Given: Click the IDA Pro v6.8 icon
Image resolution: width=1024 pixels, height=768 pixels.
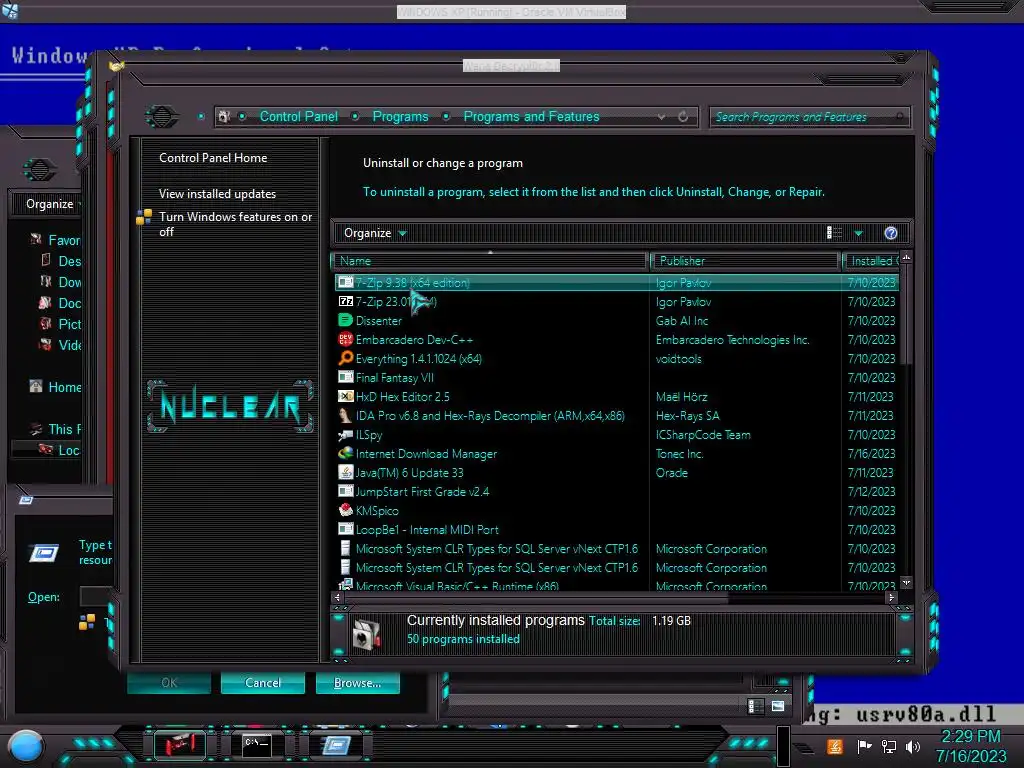Looking at the screenshot, I should point(345,415).
